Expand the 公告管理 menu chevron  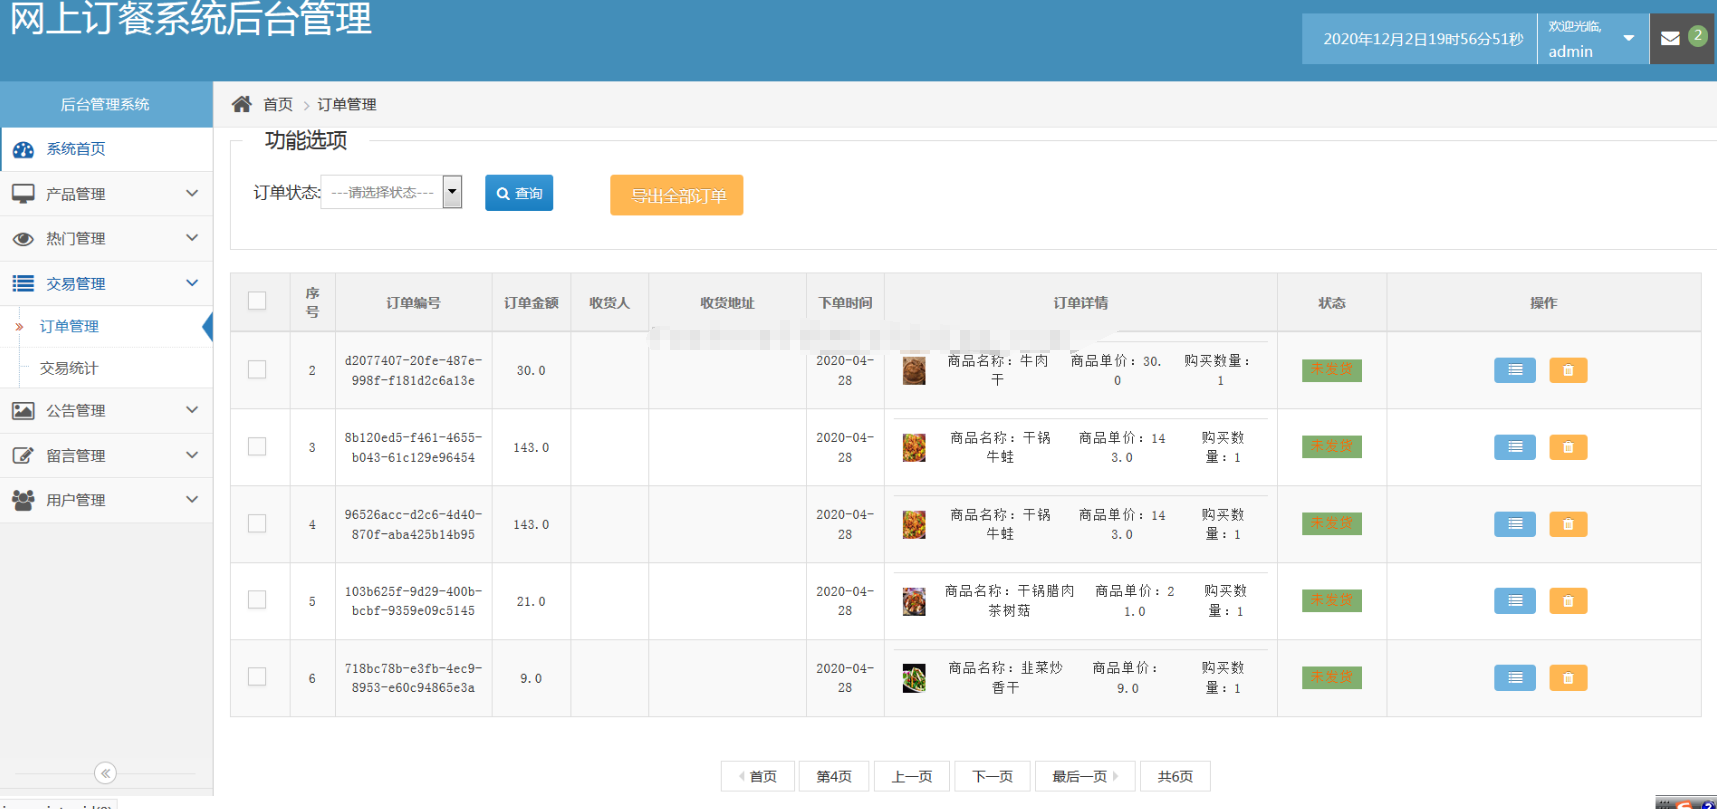(x=192, y=410)
